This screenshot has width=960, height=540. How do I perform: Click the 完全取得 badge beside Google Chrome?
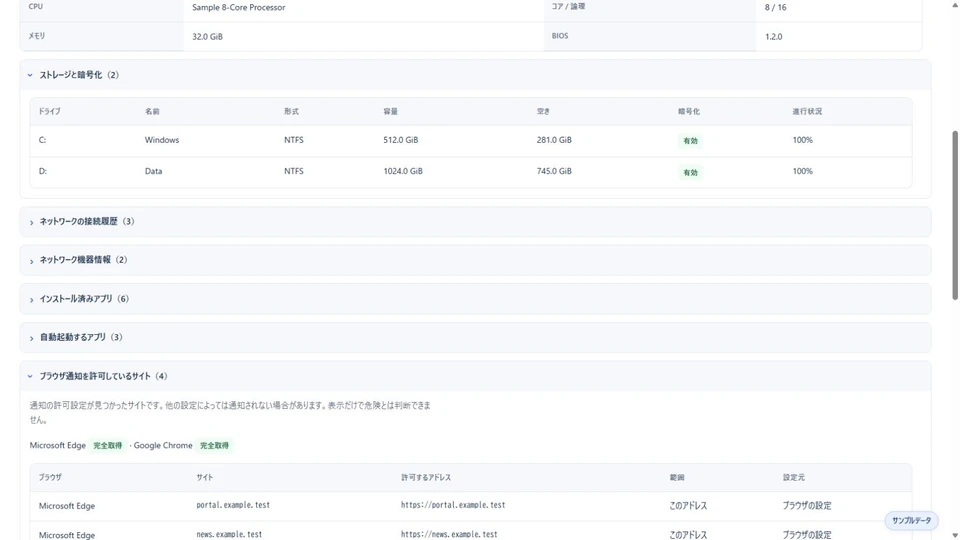coord(214,446)
